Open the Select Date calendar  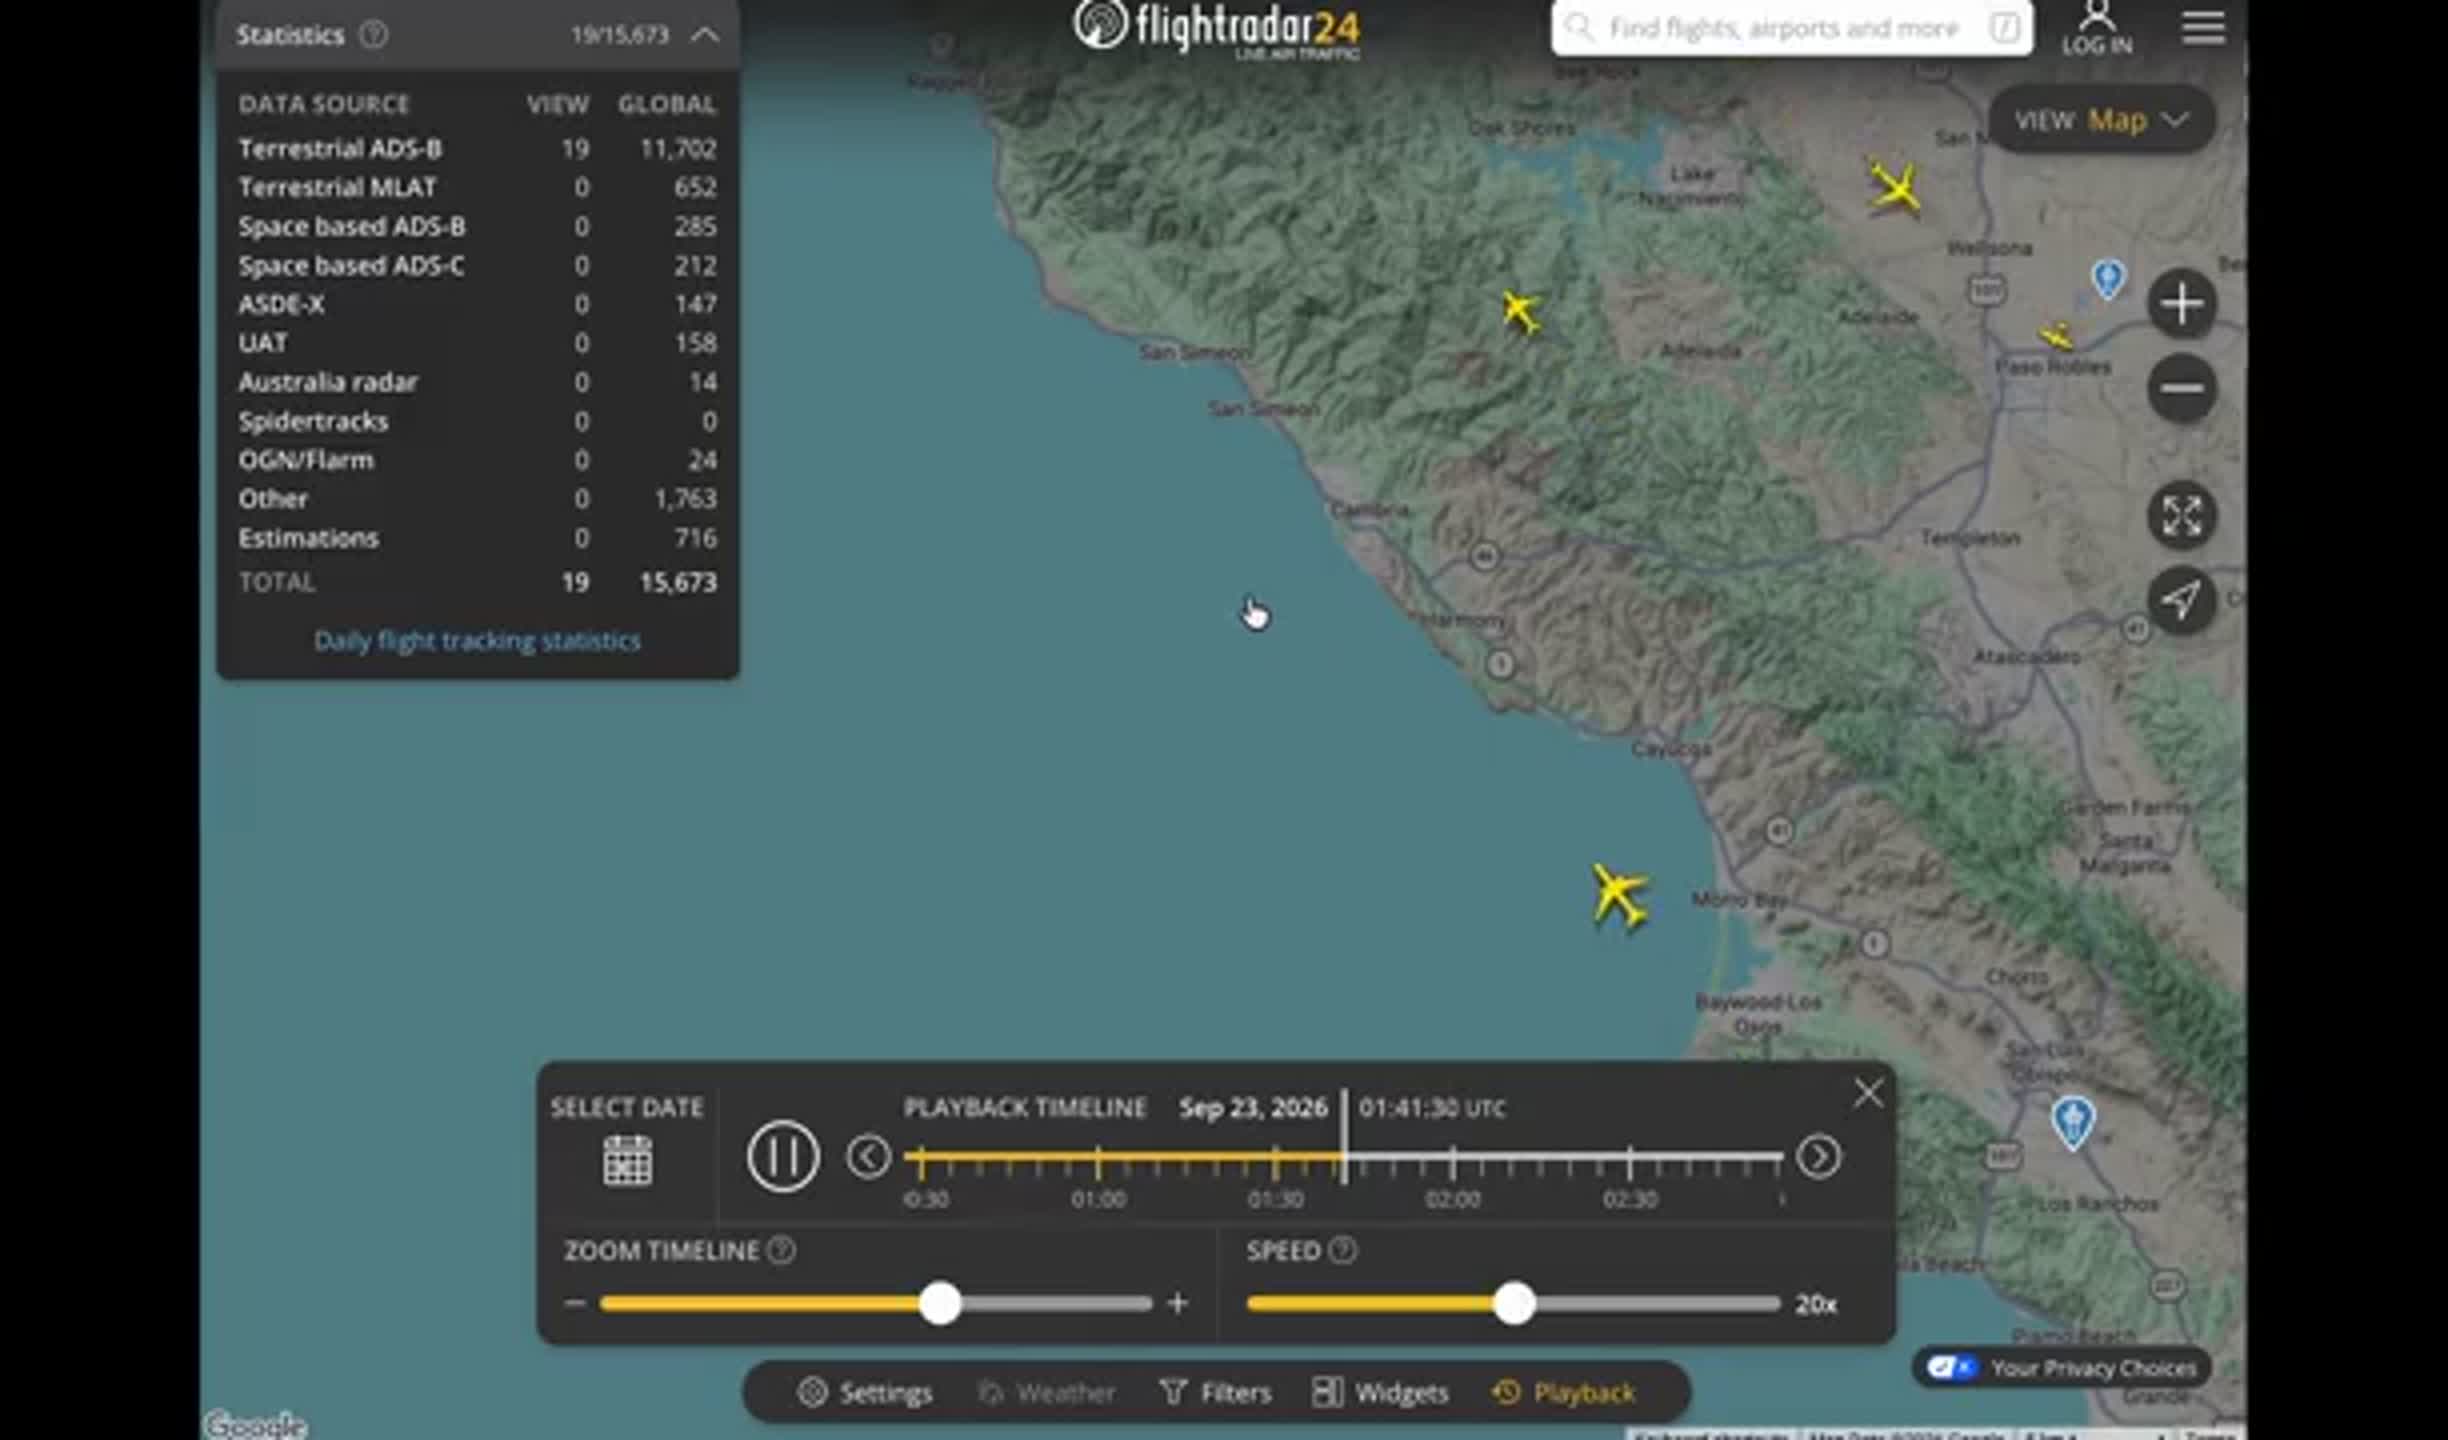pyautogui.click(x=627, y=1160)
